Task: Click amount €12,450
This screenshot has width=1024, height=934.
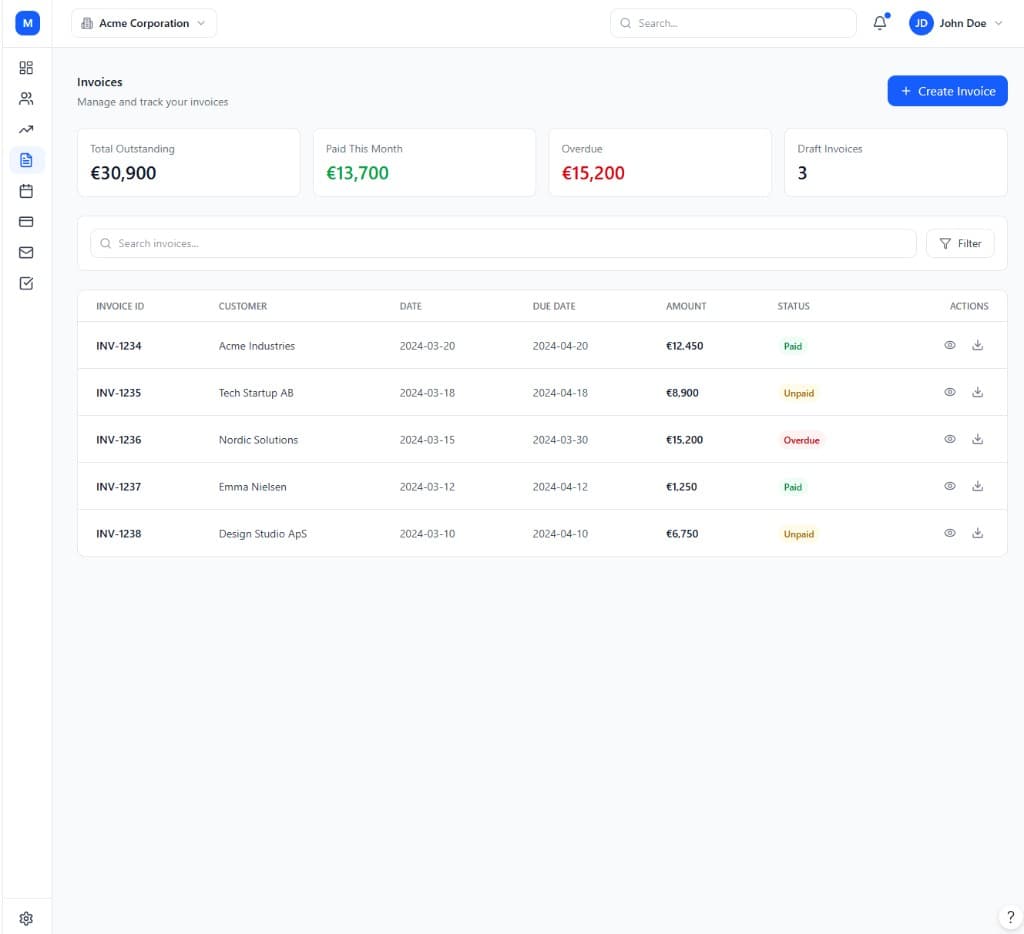Action: click(x=684, y=346)
